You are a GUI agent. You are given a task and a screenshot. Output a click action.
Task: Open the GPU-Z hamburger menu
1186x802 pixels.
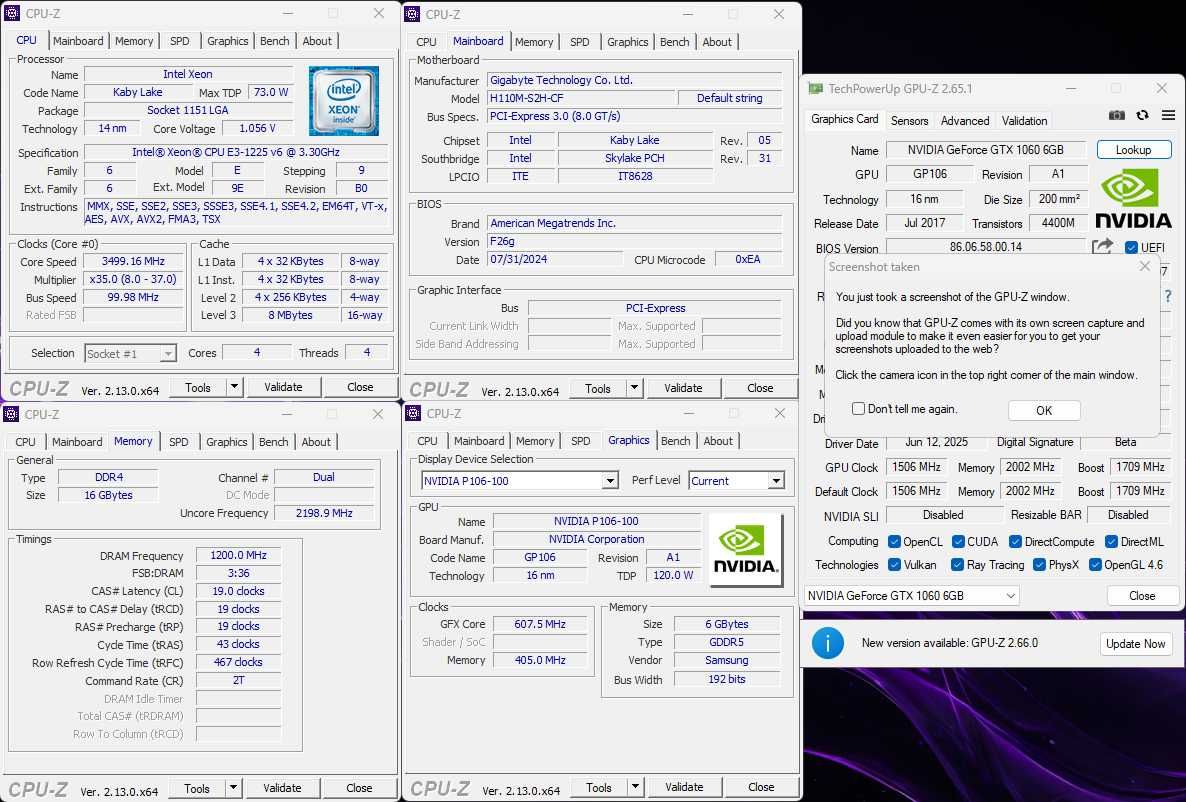[x=1168, y=116]
